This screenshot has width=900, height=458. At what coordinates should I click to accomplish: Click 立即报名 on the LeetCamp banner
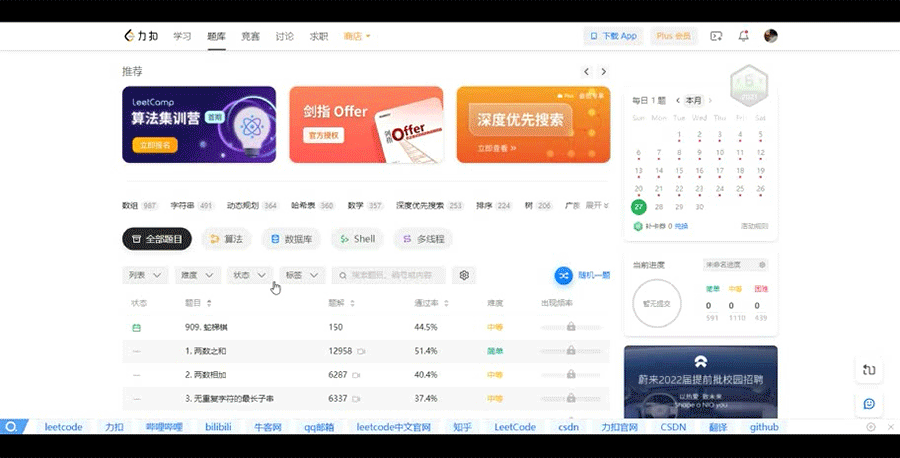155,145
